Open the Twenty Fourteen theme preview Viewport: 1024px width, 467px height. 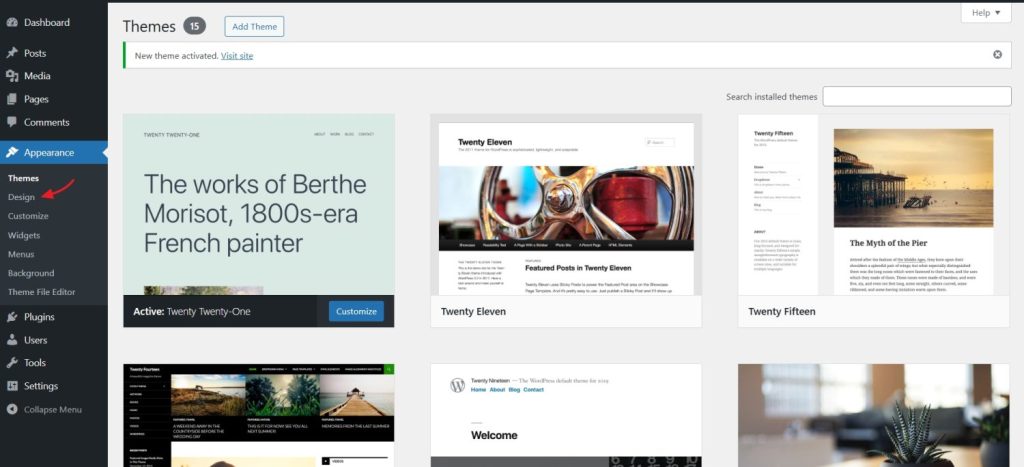point(259,415)
